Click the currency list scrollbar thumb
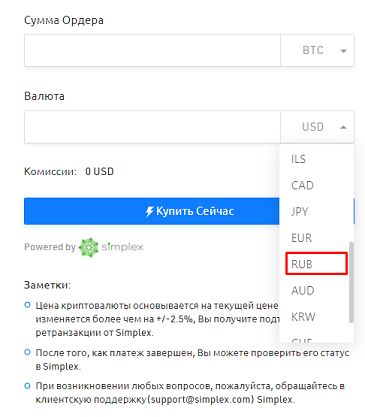The width and height of the screenshot is (365, 417). click(x=351, y=282)
